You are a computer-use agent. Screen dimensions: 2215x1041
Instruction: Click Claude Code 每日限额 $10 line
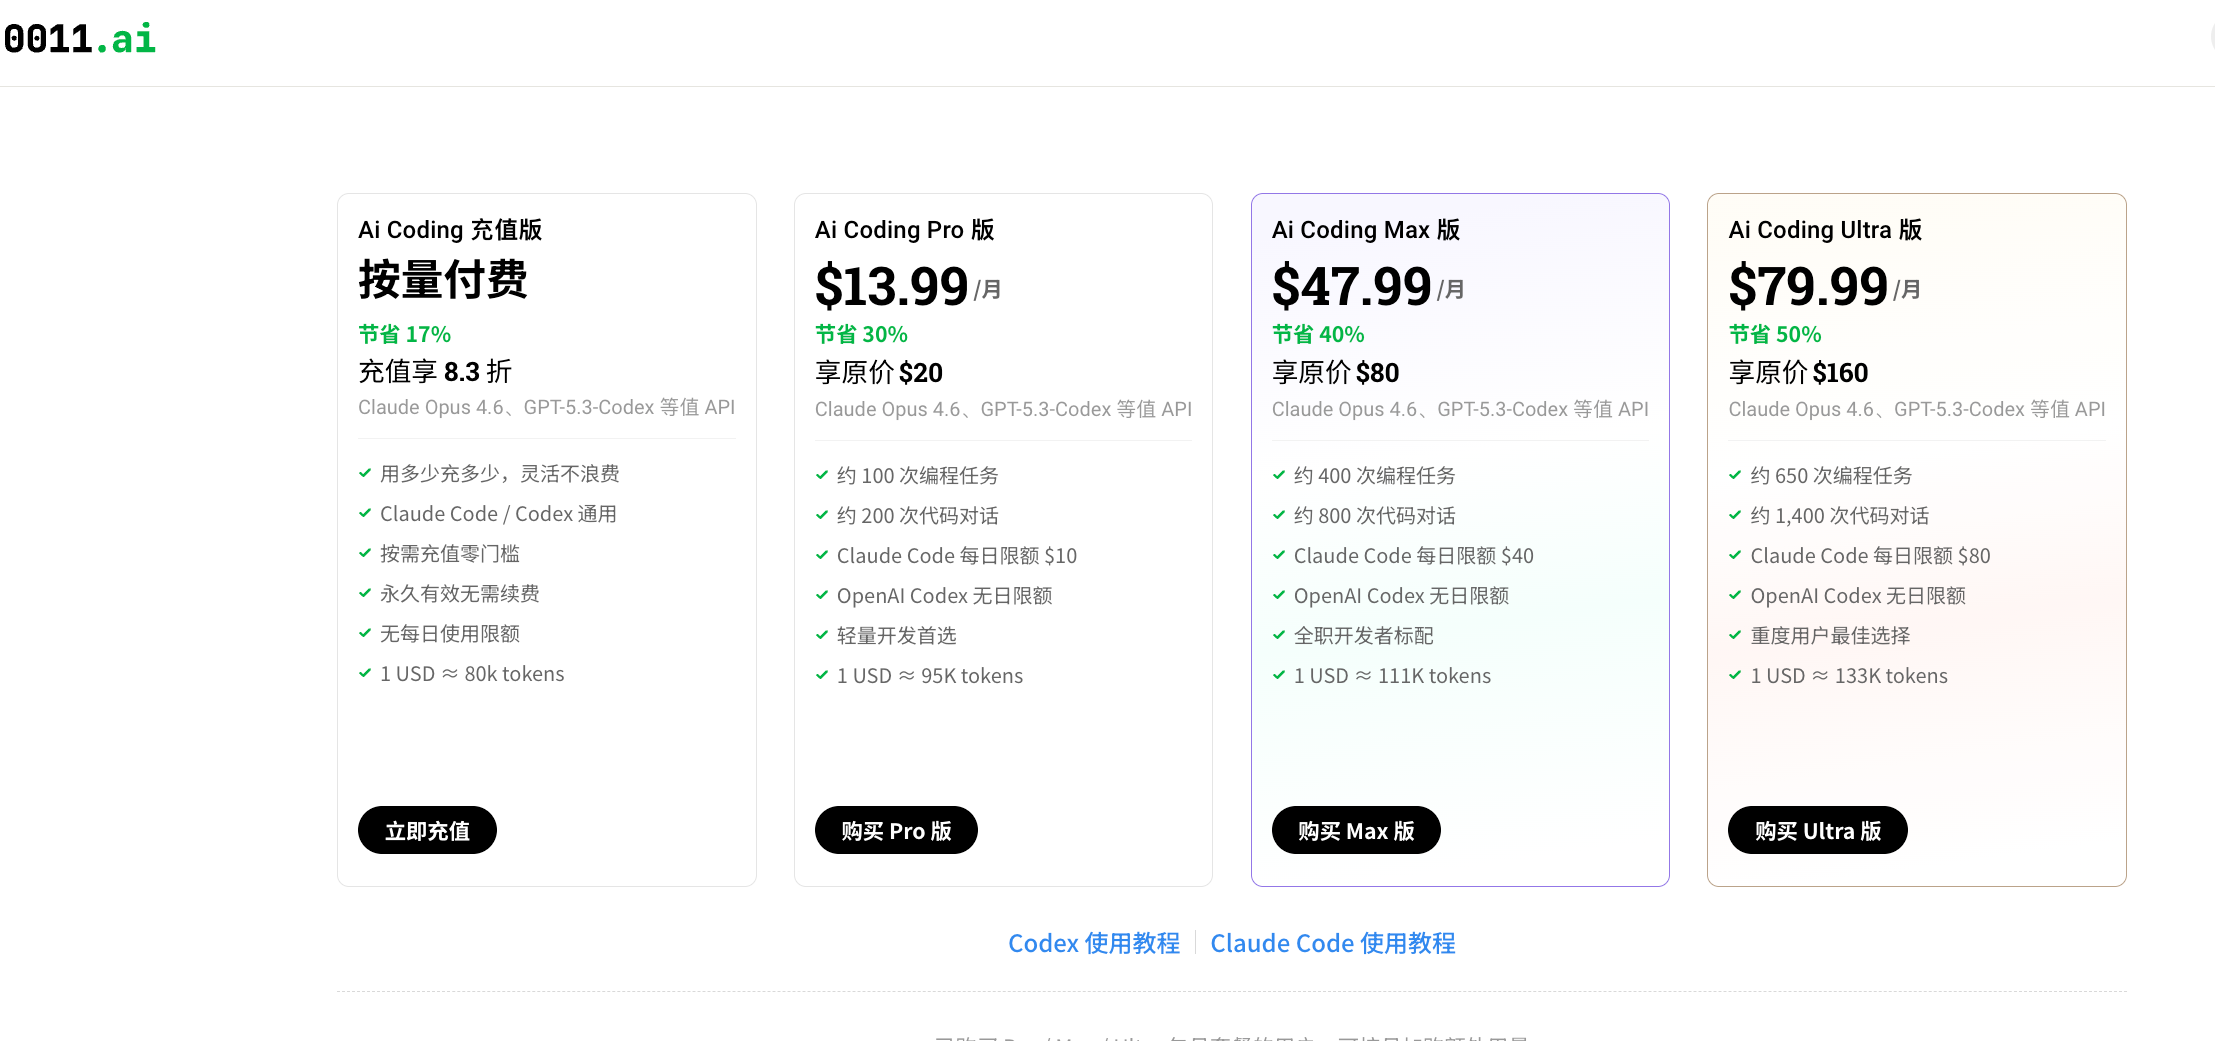coord(957,556)
